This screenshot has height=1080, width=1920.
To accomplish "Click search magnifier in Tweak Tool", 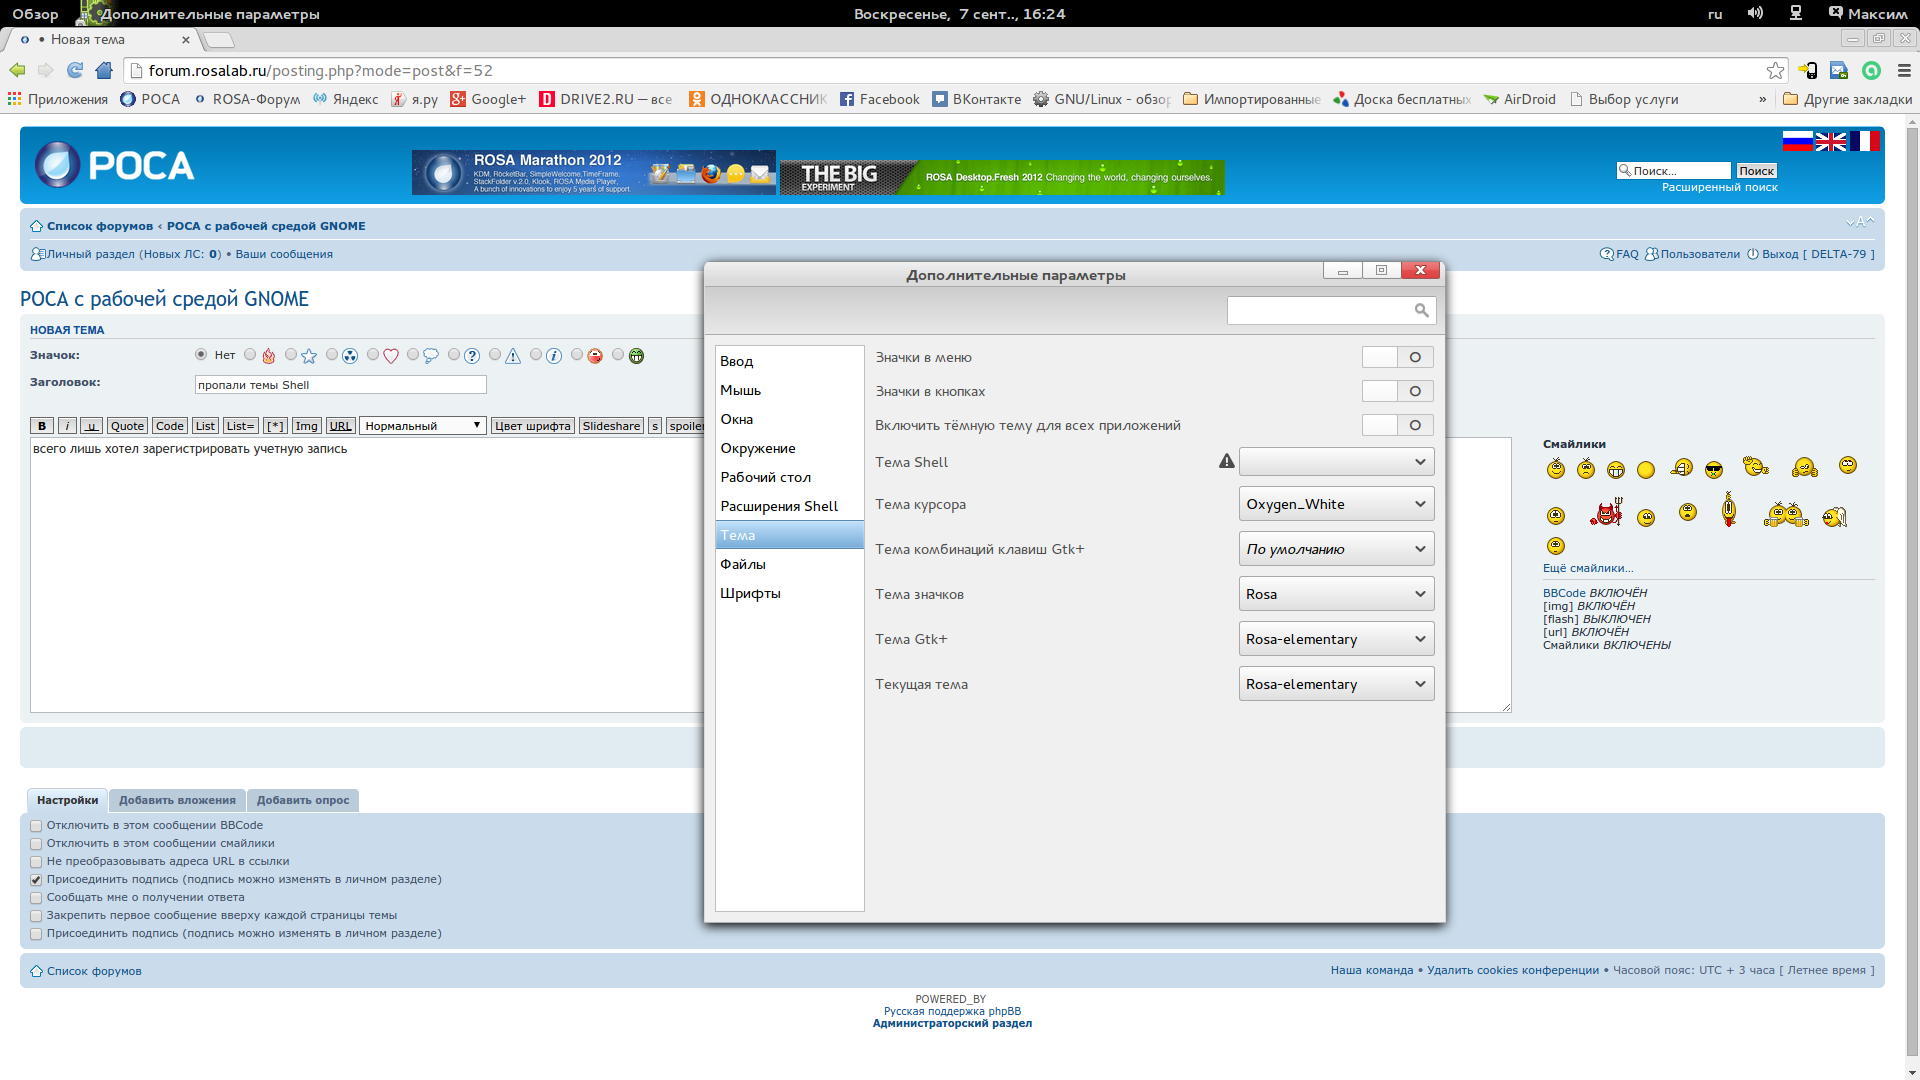I will coord(1421,310).
